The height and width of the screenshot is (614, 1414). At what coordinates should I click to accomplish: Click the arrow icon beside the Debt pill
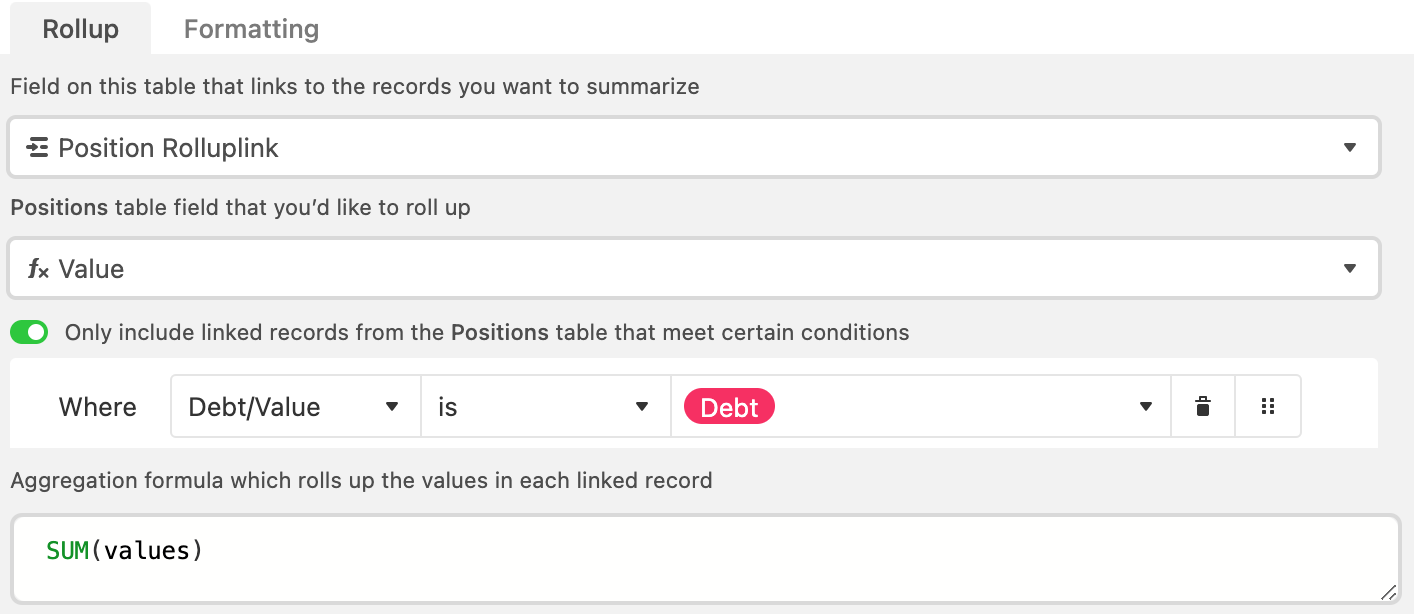(x=1146, y=407)
